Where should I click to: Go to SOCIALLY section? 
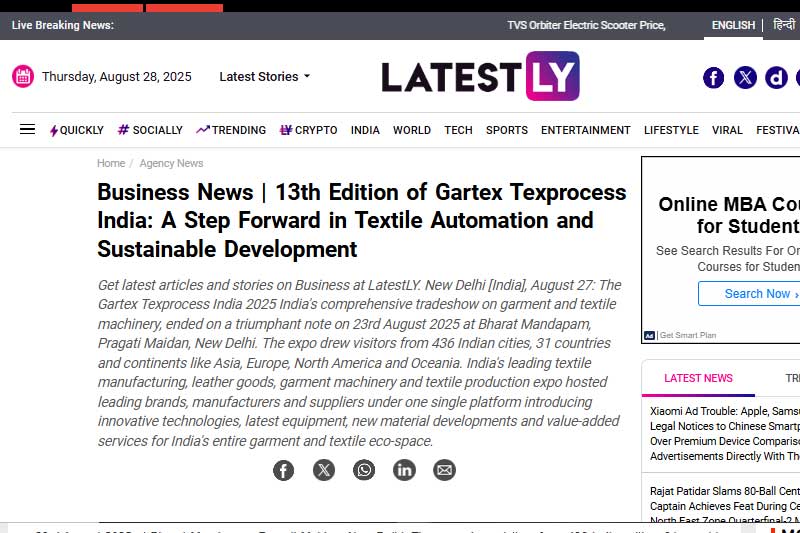[x=150, y=130]
